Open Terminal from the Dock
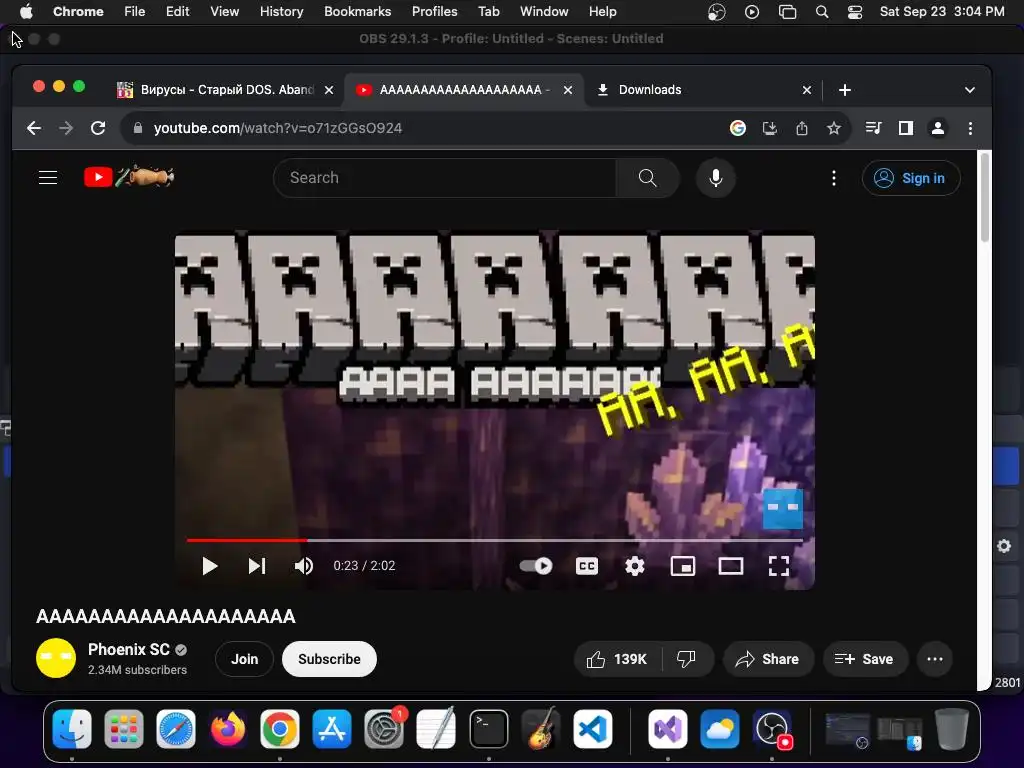 click(488, 729)
